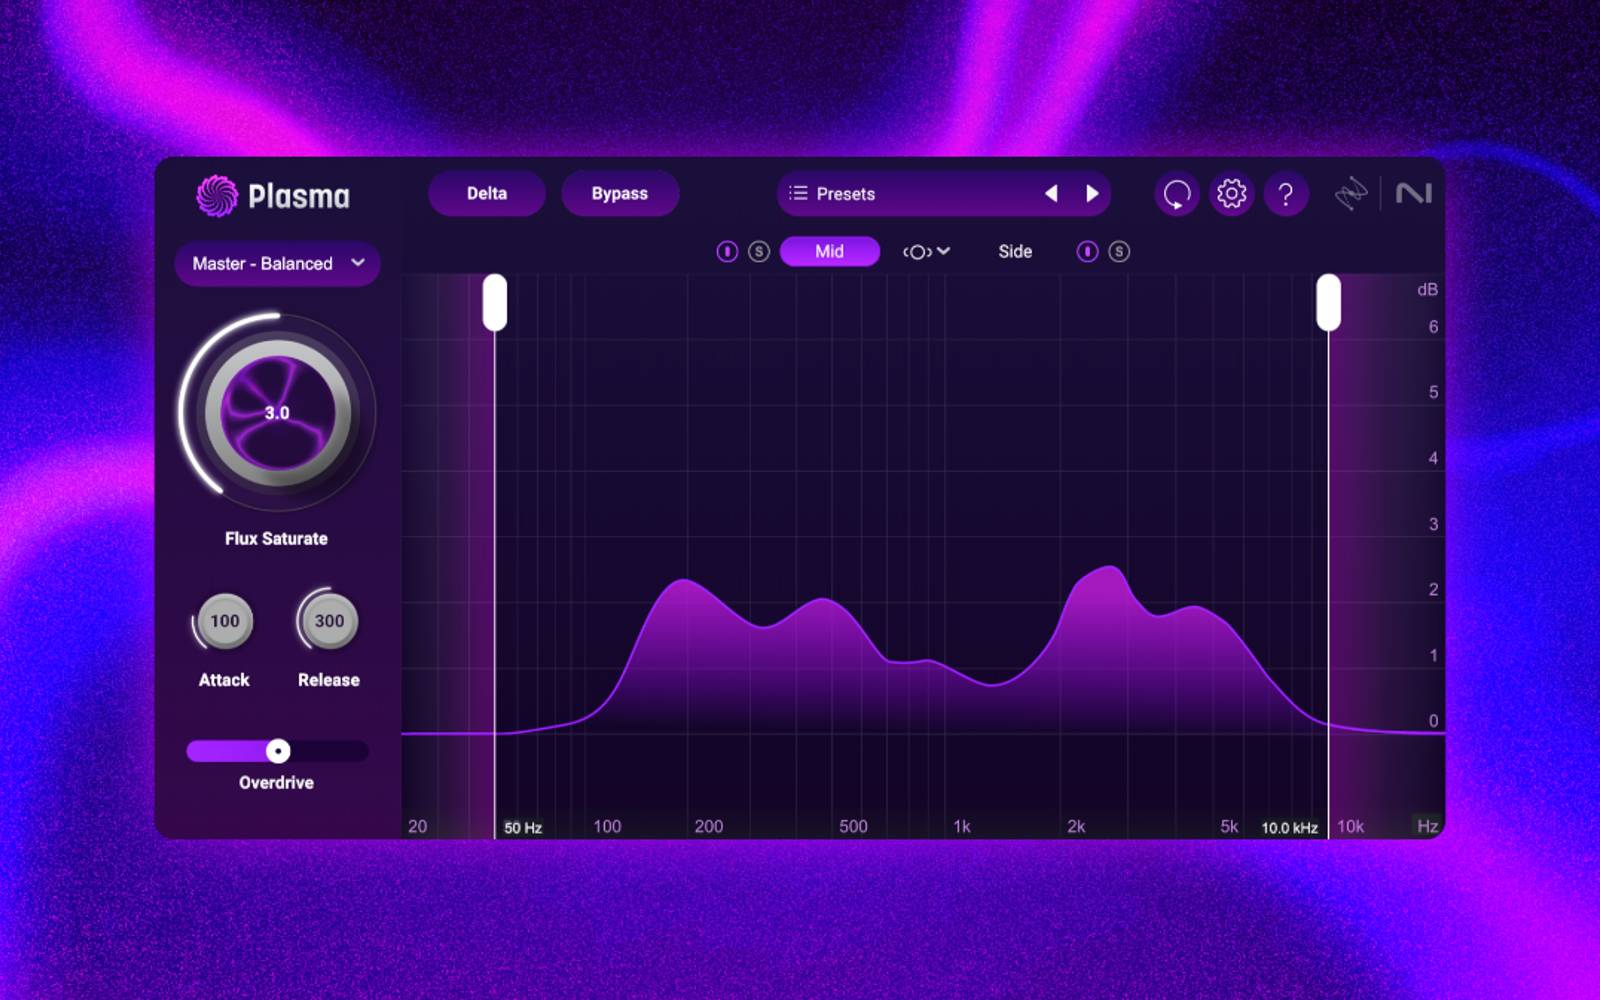Screen dimensions: 1600x1000
Task: Select the Mid tab
Action: point(830,251)
